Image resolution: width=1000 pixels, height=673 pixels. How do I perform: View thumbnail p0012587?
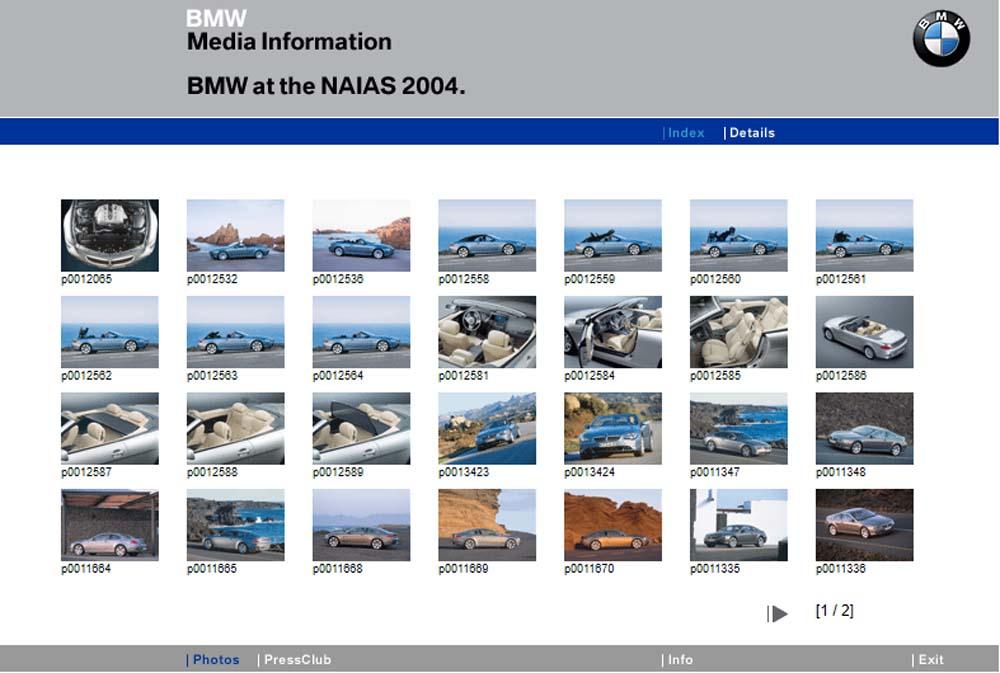point(110,428)
